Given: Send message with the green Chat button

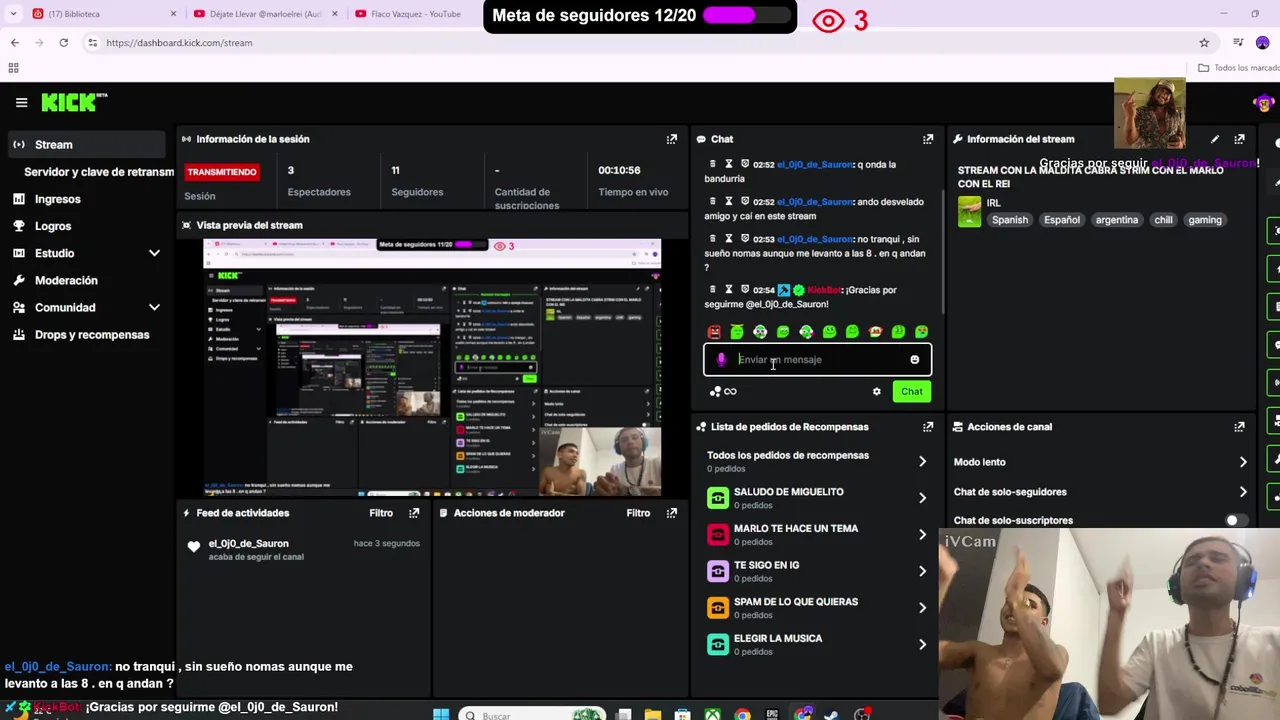Looking at the screenshot, I should pyautogui.click(x=911, y=392).
